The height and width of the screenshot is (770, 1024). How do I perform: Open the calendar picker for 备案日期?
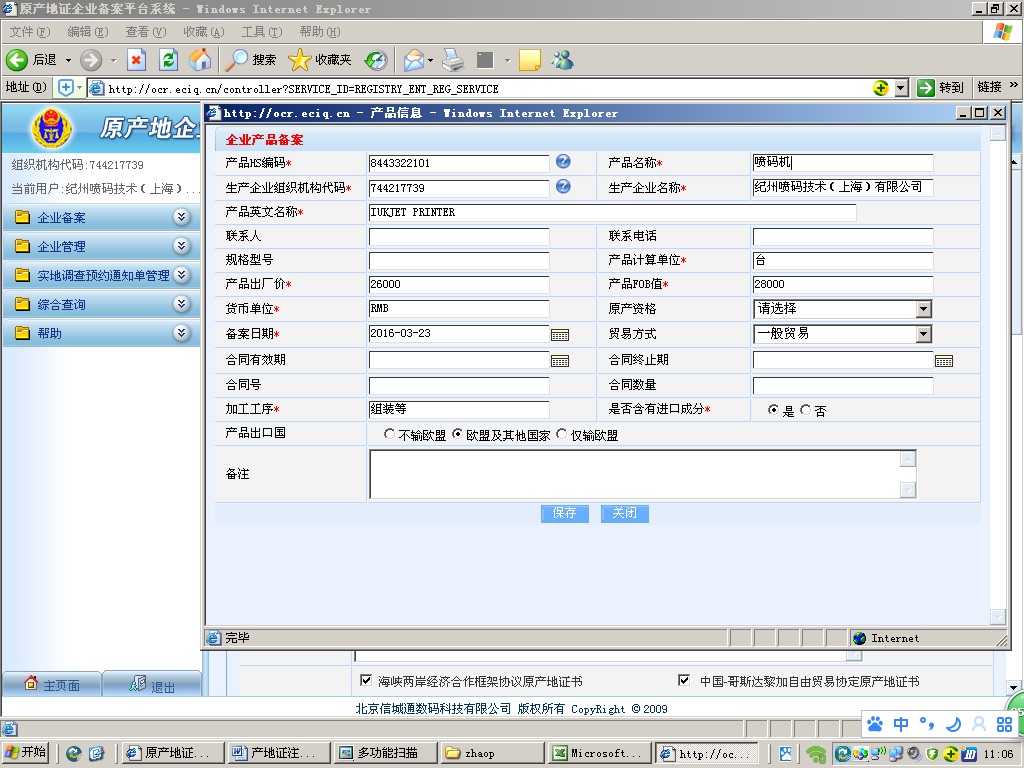pos(560,334)
